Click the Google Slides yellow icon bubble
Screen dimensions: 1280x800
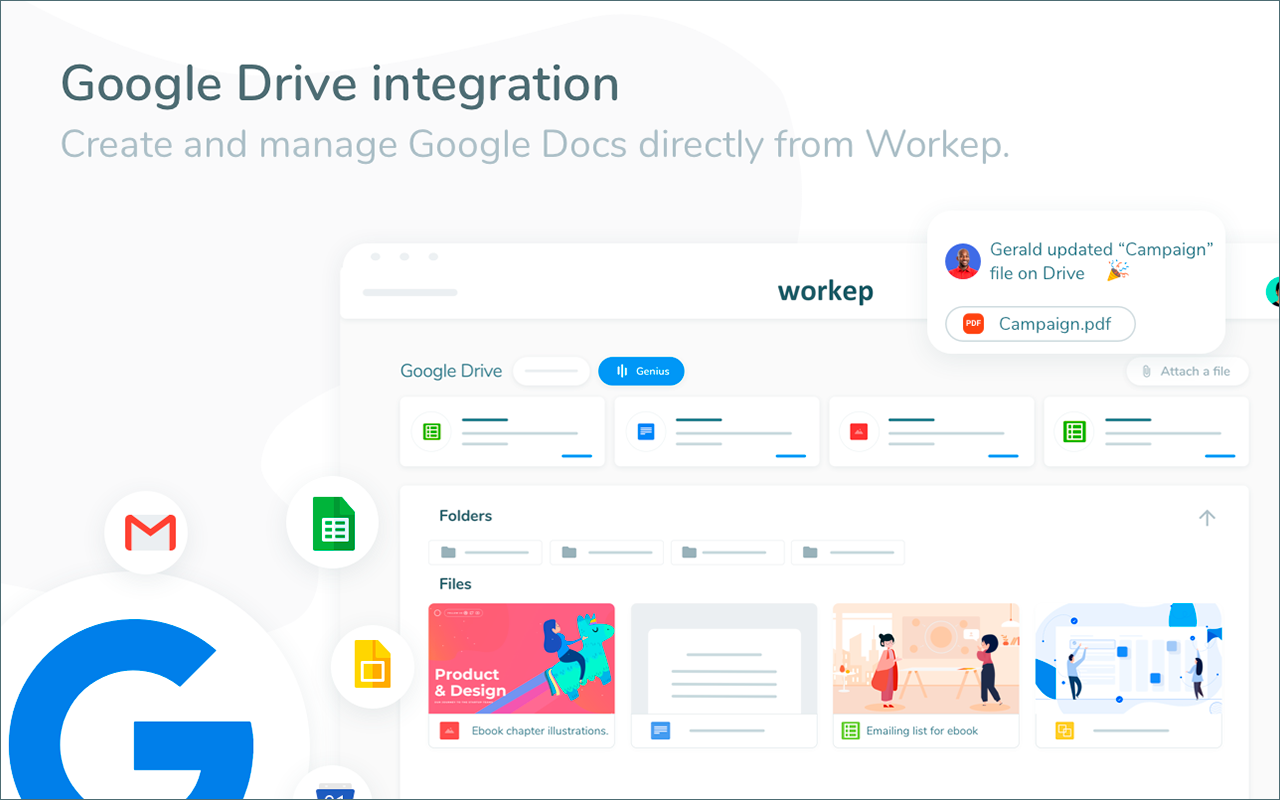(373, 667)
